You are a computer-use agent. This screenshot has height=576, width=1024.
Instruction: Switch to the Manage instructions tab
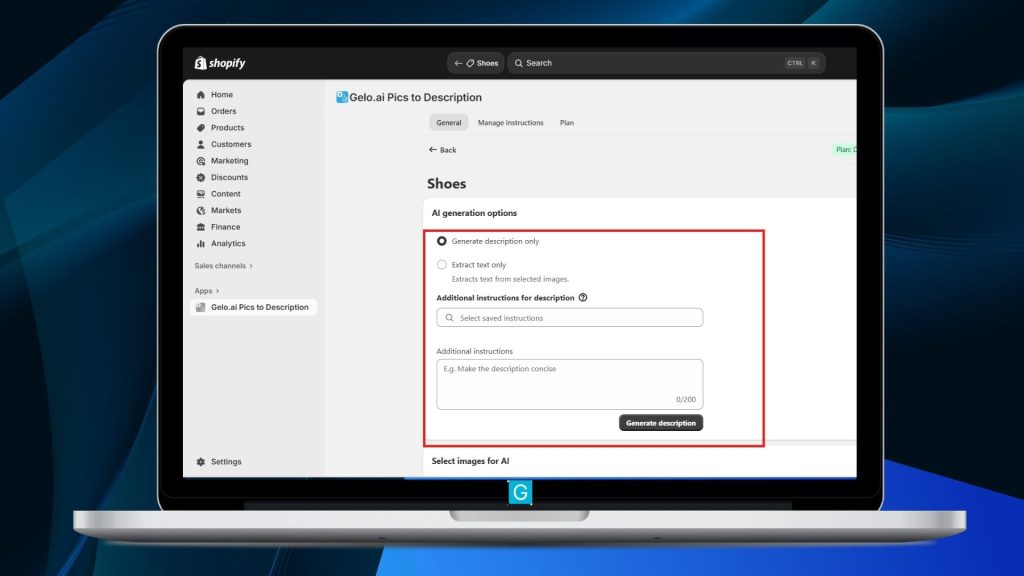510,123
